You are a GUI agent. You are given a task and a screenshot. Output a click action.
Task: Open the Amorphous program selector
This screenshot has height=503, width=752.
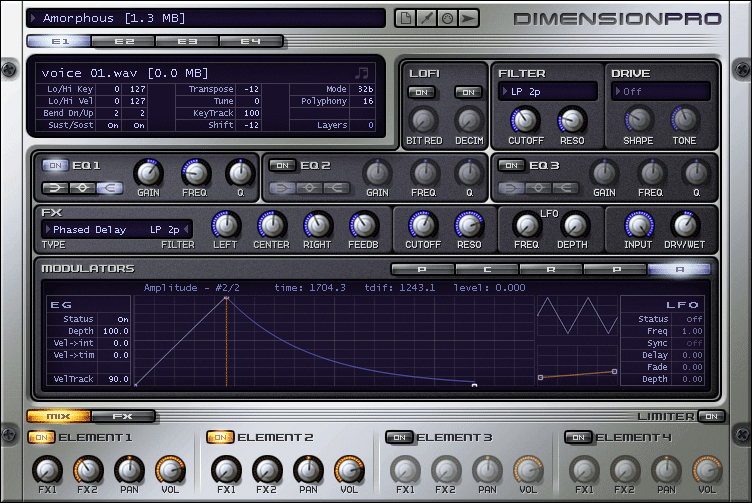[x=206, y=18]
